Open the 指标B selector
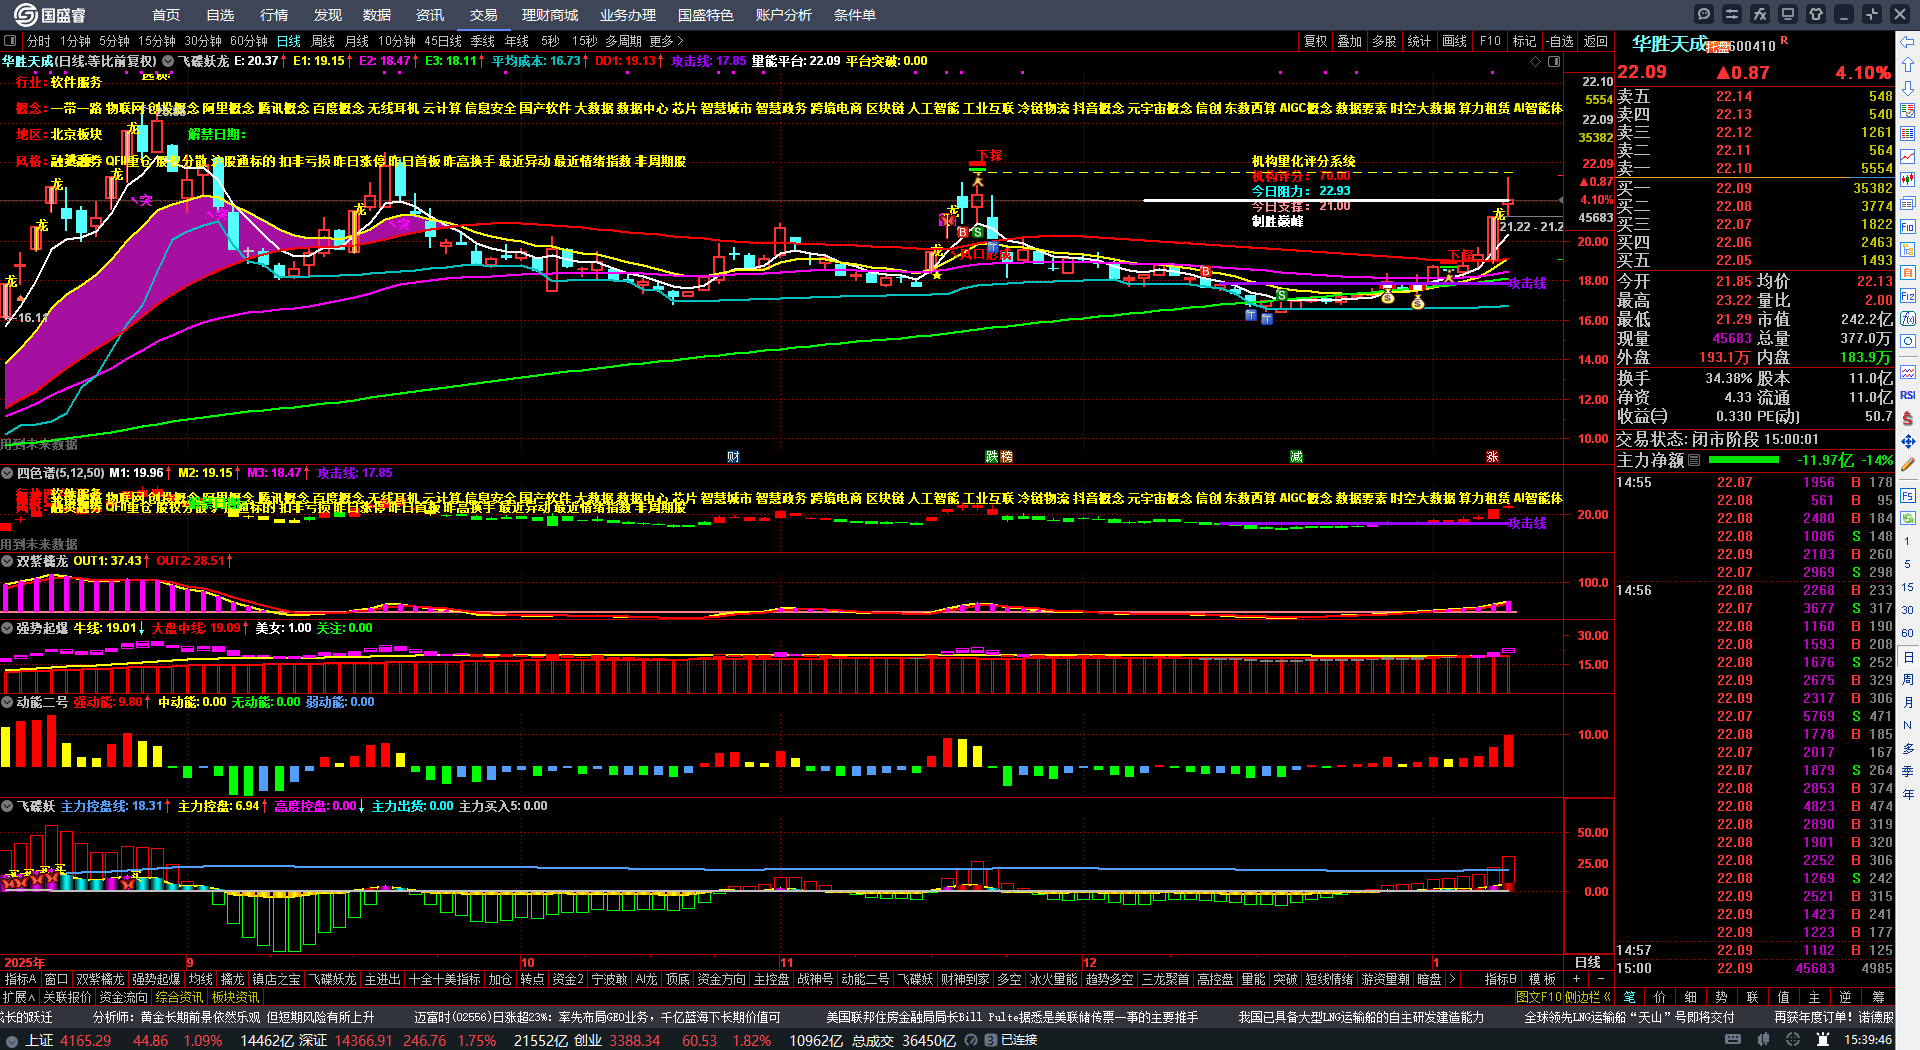The height and width of the screenshot is (1050, 1920). tap(1500, 980)
